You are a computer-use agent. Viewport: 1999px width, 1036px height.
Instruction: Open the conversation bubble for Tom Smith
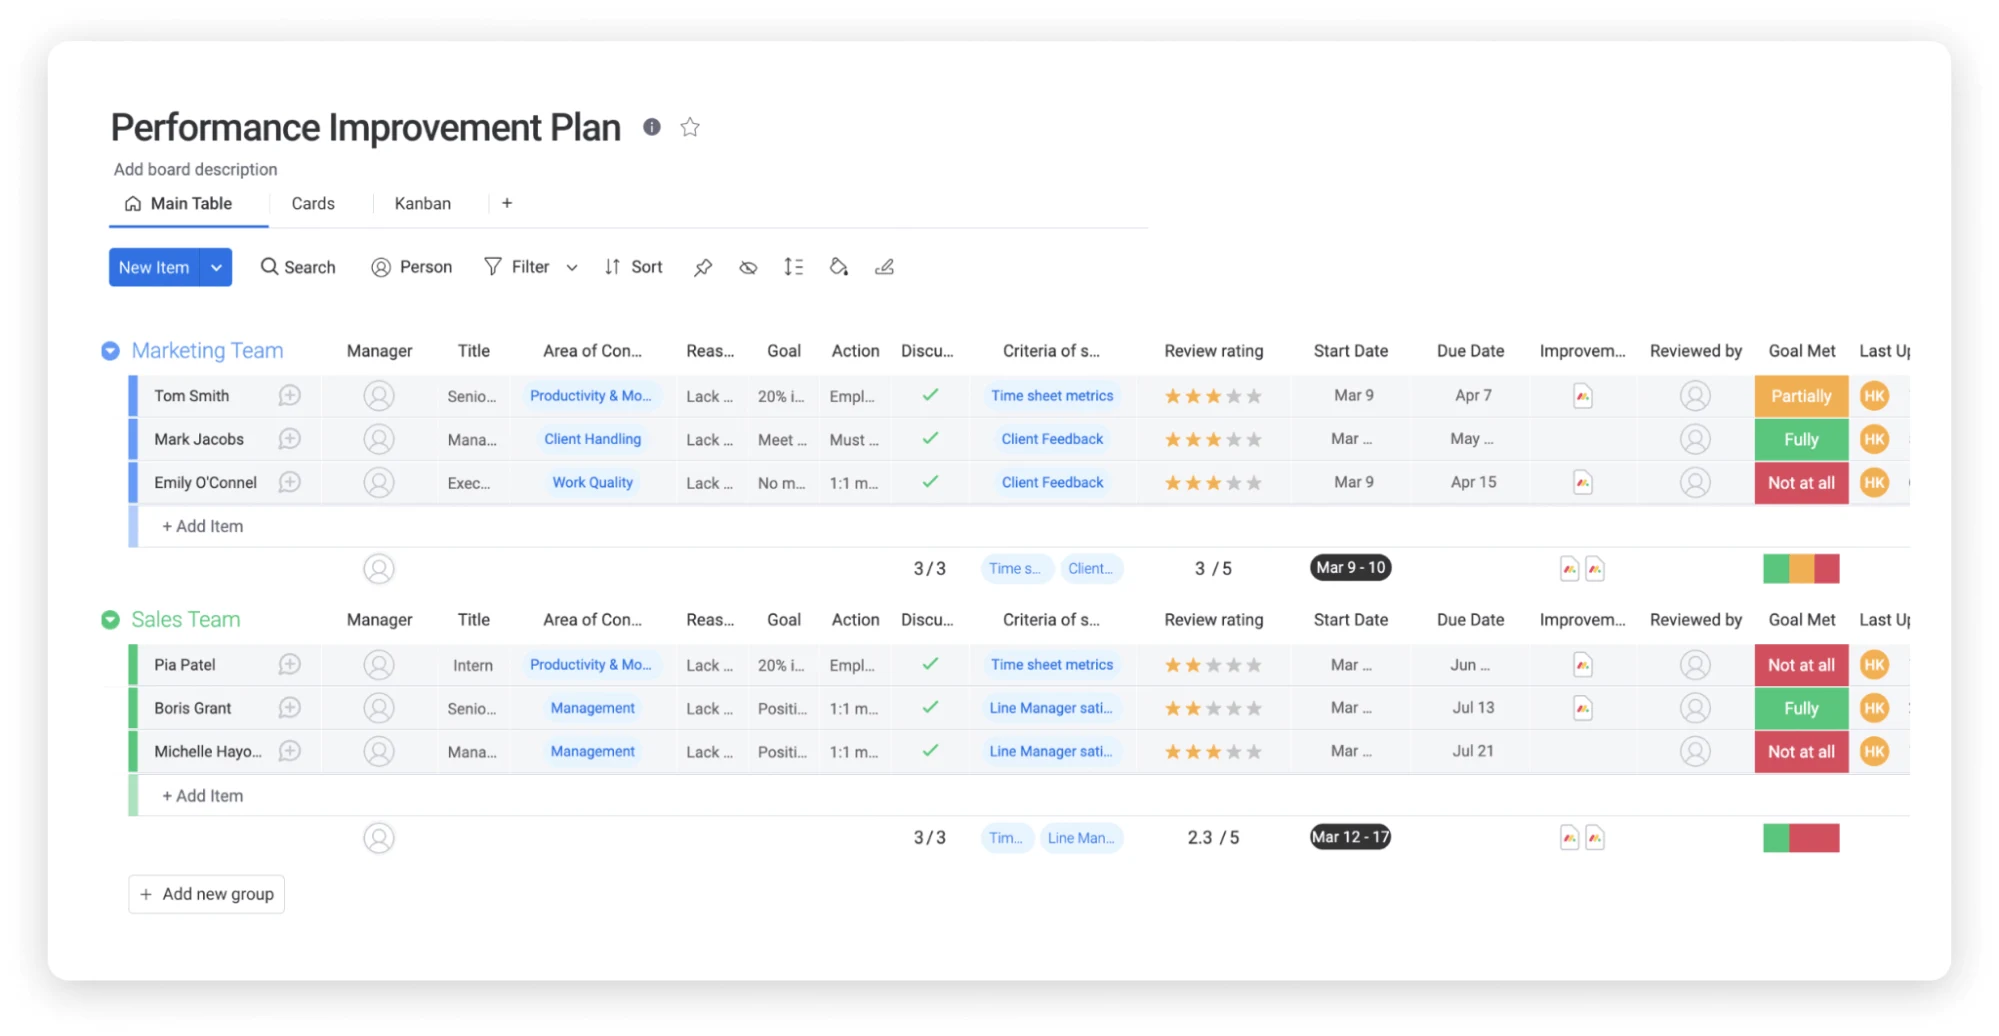pos(290,396)
